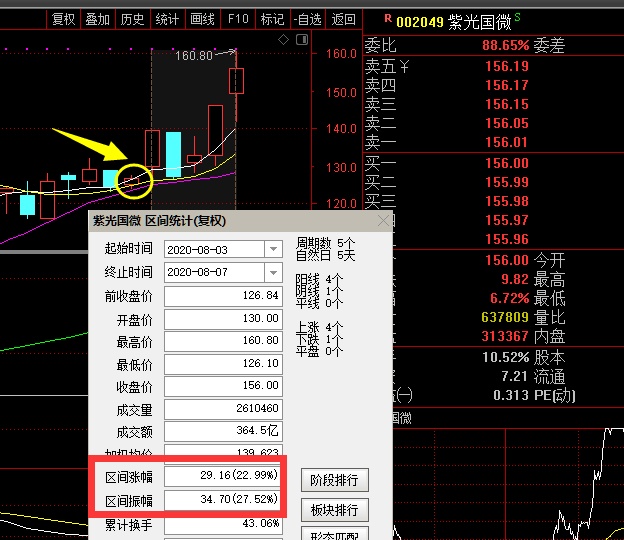
Task: Click the 买三 price 155.98
Action: click(x=507, y=201)
